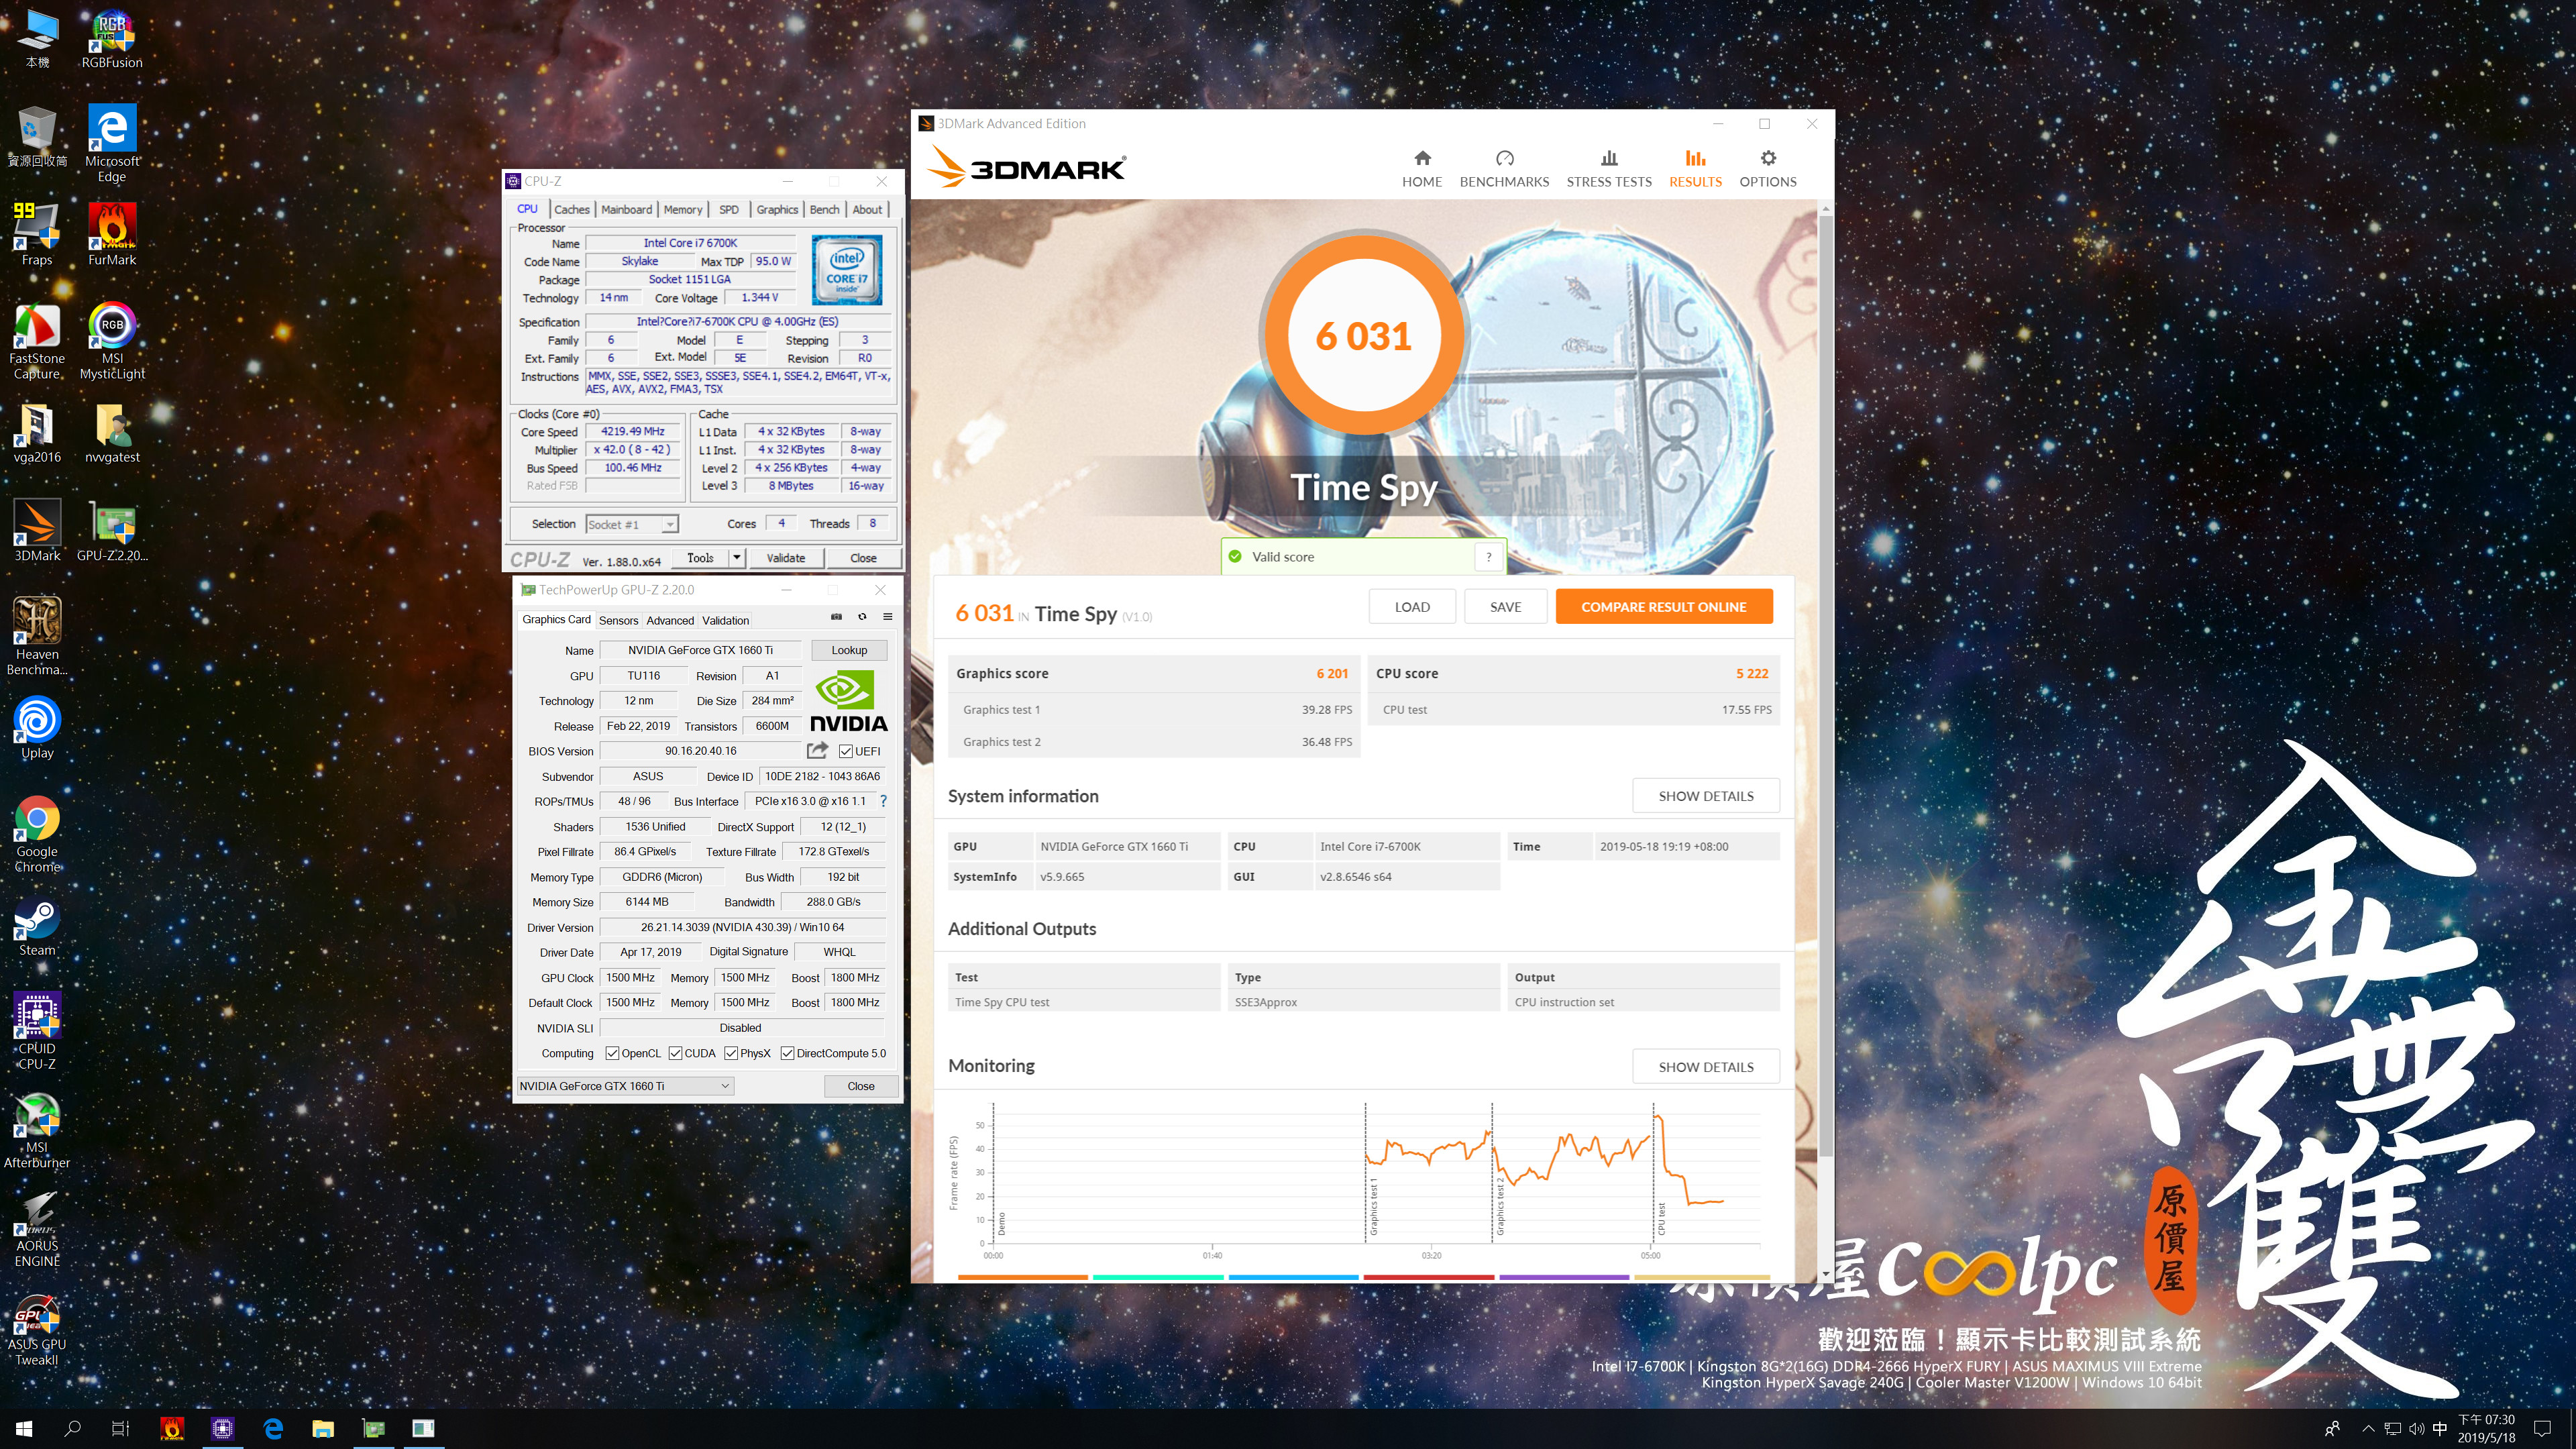Viewport: 2576px width, 1449px height.
Task: Click the taskbar clock showing 07:30
Action: (2487, 1429)
